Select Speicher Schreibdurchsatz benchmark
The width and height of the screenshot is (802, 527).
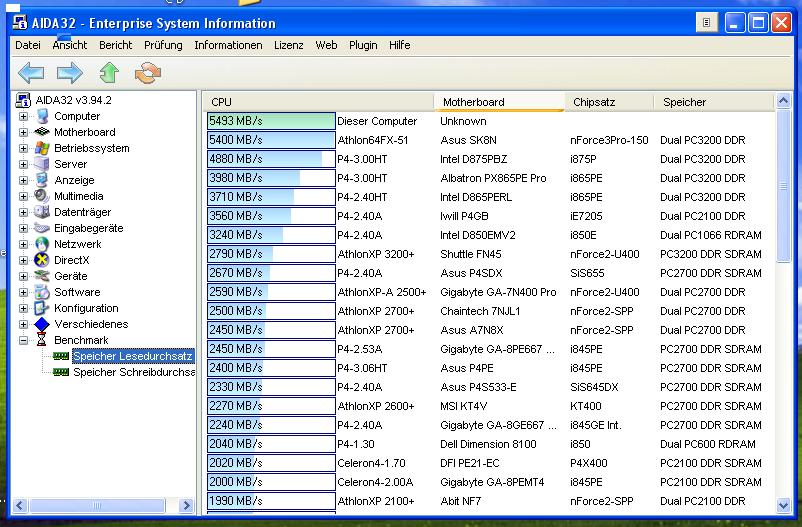134,372
